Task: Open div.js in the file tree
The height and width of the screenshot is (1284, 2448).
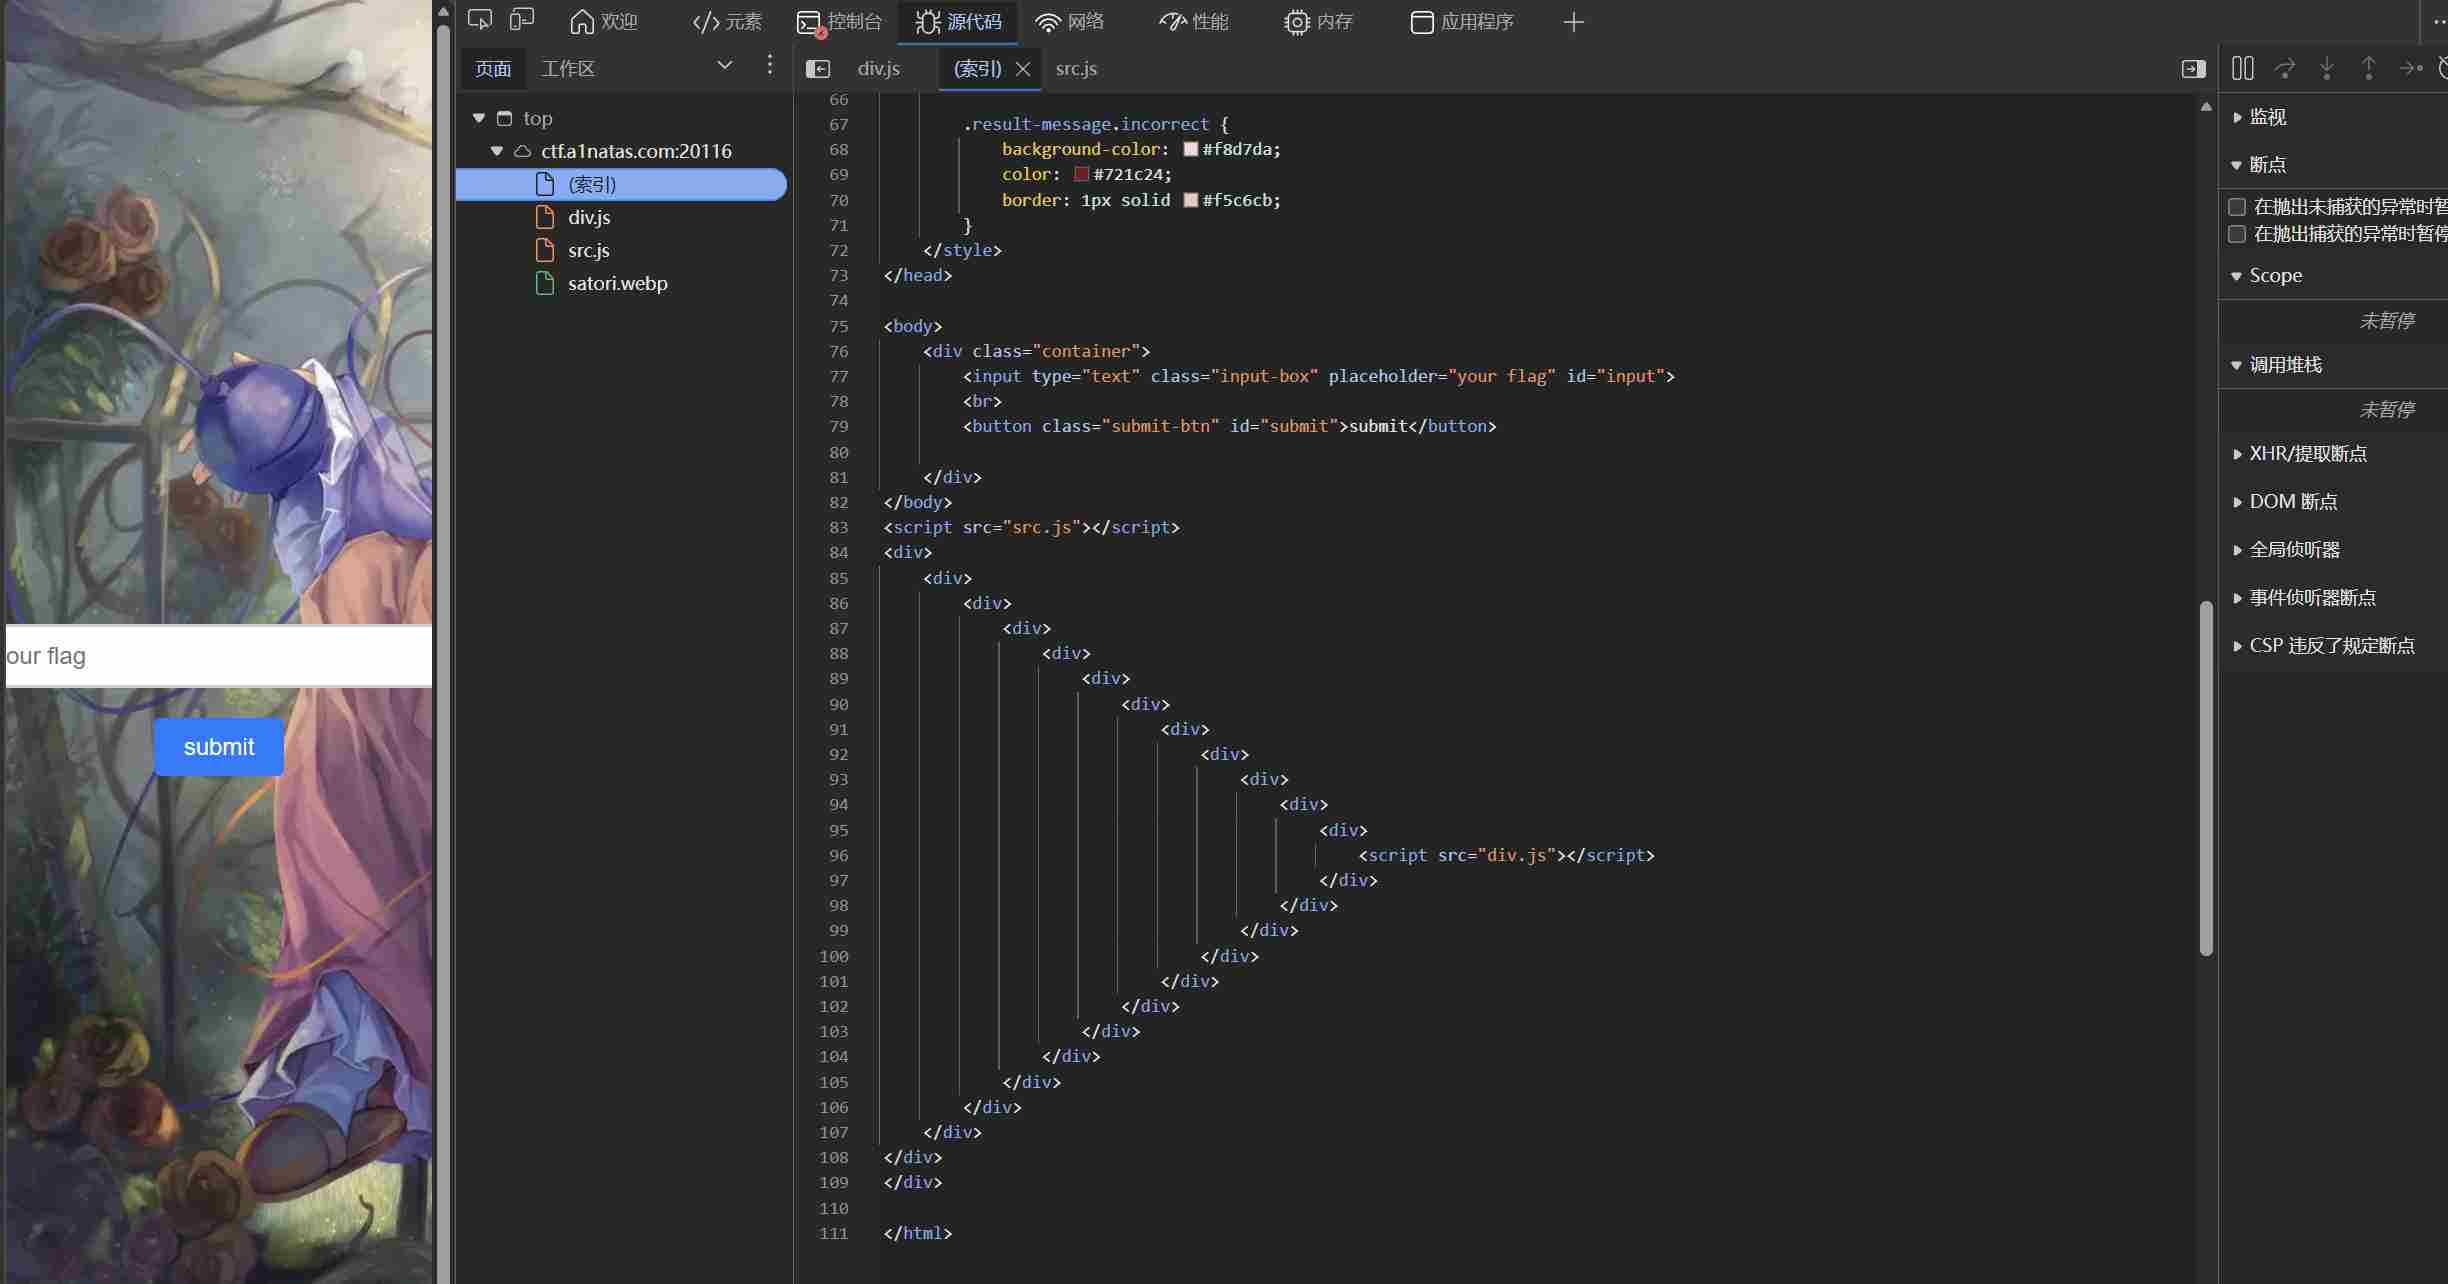Action: (x=588, y=217)
